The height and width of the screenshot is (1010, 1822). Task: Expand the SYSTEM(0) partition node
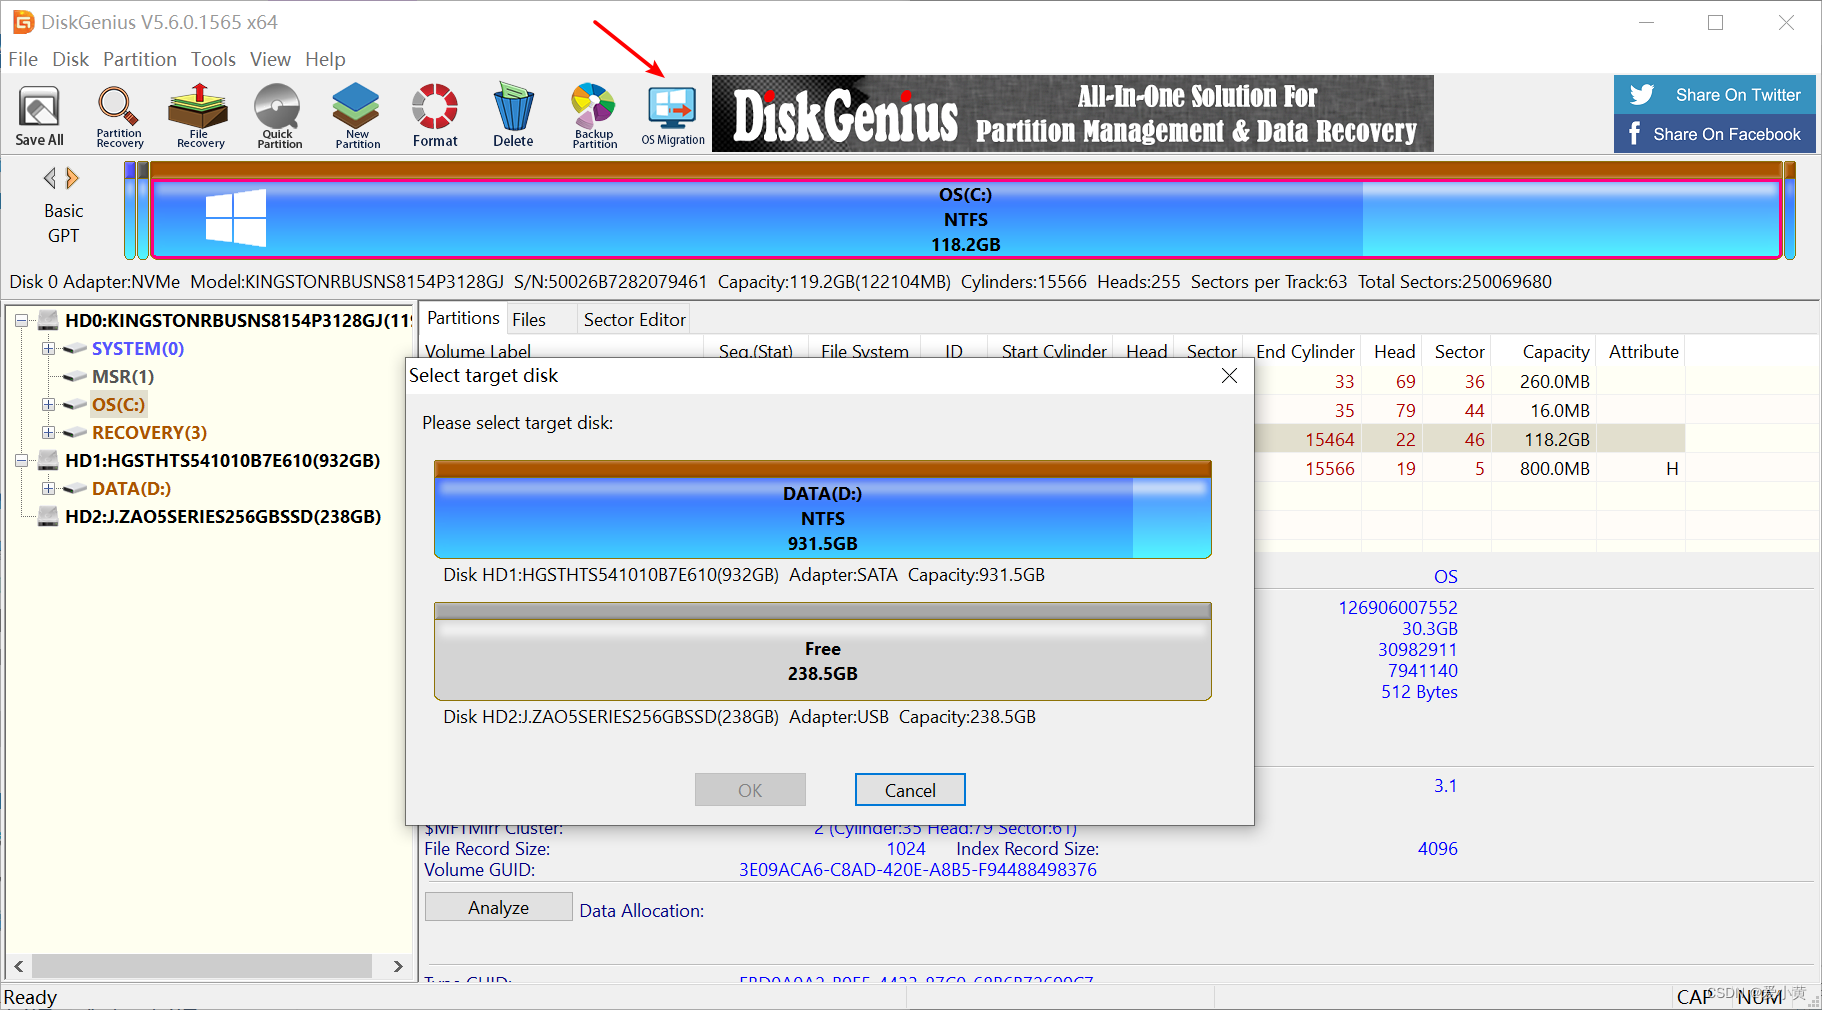tap(48, 349)
